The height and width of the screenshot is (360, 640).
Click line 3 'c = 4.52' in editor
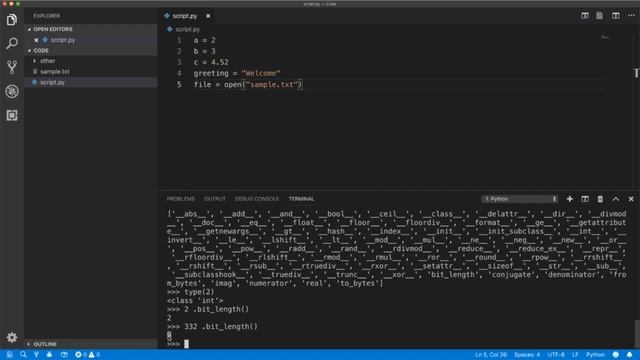211,62
